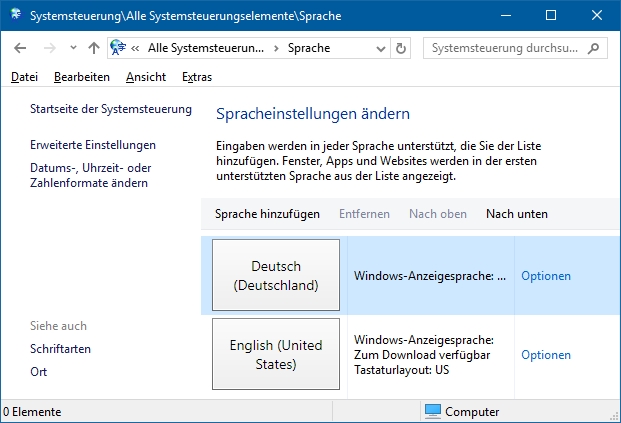
Task: Focus the Systemsteuerung durchsuchen search field
Action: click(x=515, y=48)
